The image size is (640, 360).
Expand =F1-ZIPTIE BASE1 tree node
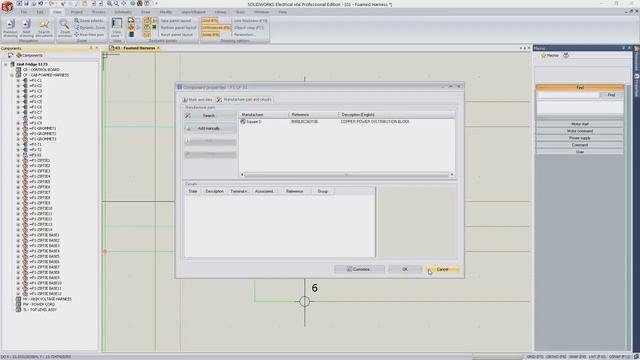pos(18,235)
